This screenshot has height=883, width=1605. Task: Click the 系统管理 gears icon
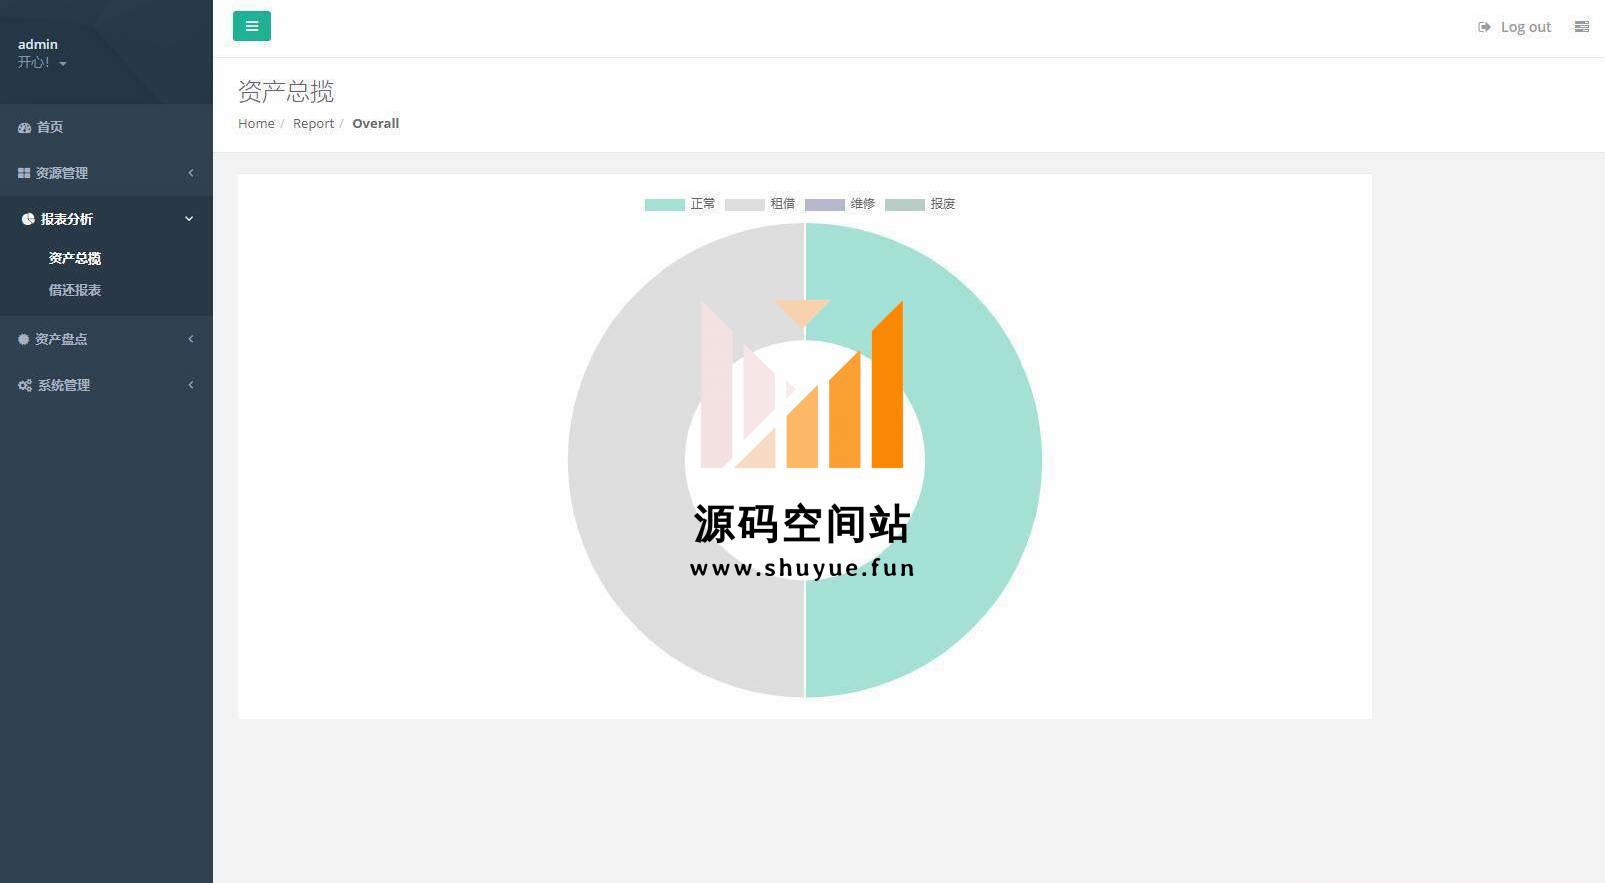(x=25, y=385)
